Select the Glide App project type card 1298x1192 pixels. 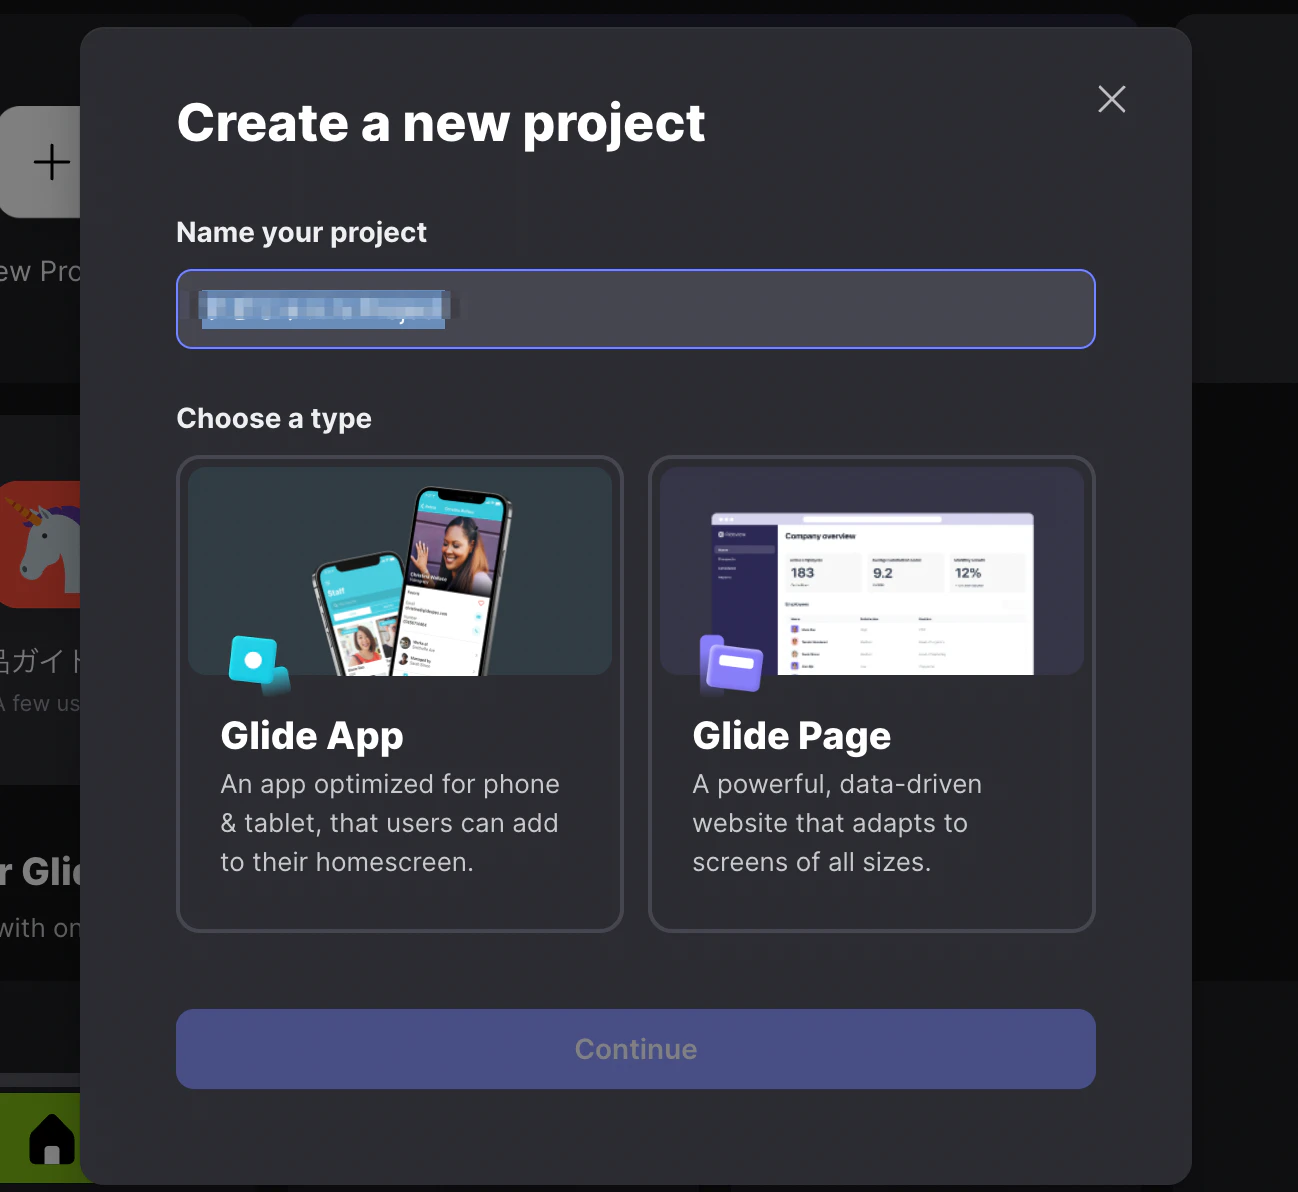point(400,694)
